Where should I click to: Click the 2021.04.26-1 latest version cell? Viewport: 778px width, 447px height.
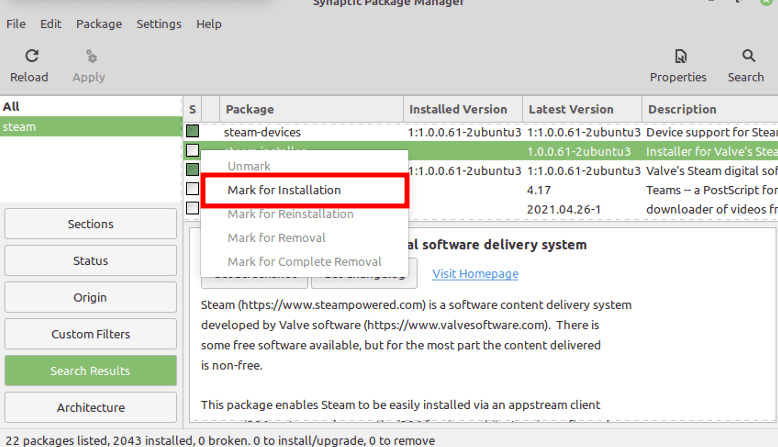tap(564, 209)
